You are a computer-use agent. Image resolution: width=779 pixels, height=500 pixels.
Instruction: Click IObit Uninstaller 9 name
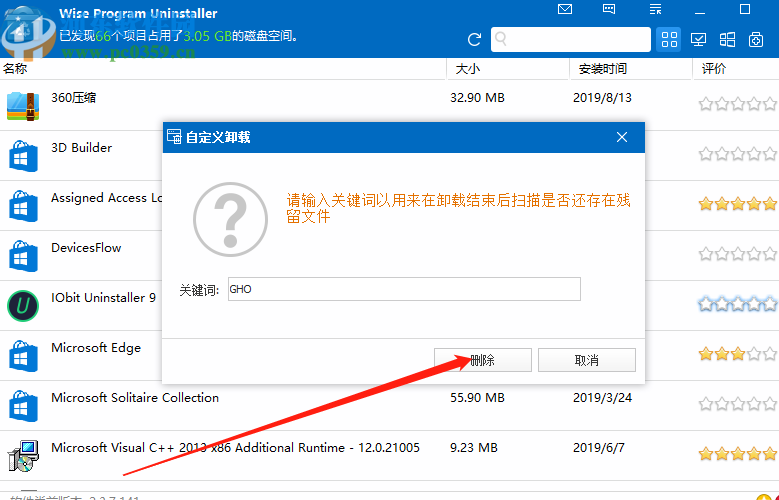(103, 298)
